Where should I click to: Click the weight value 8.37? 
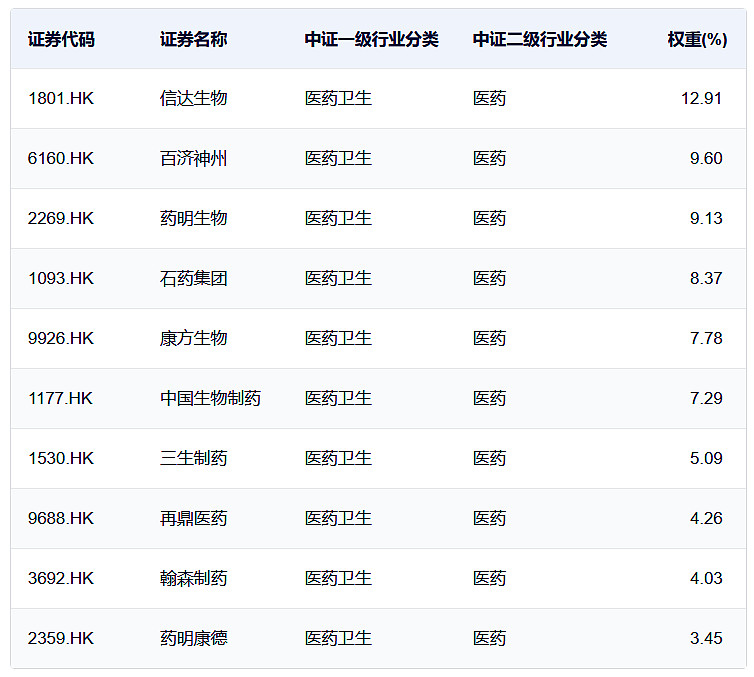coord(706,278)
